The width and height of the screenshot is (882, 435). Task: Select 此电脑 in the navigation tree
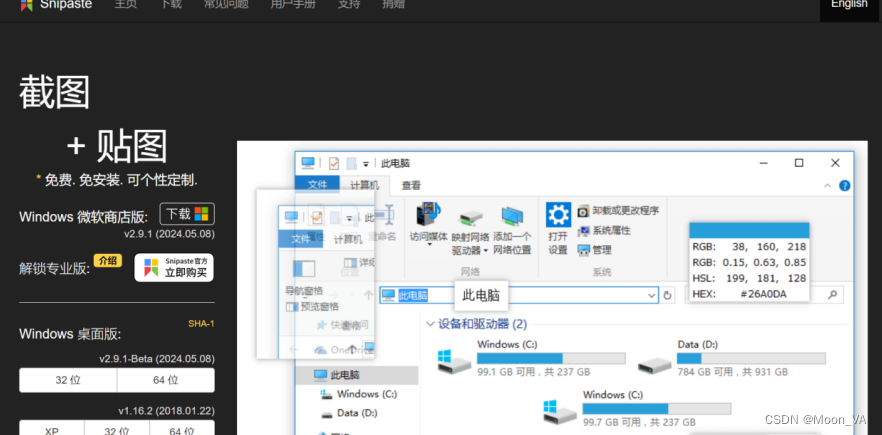tap(357, 375)
